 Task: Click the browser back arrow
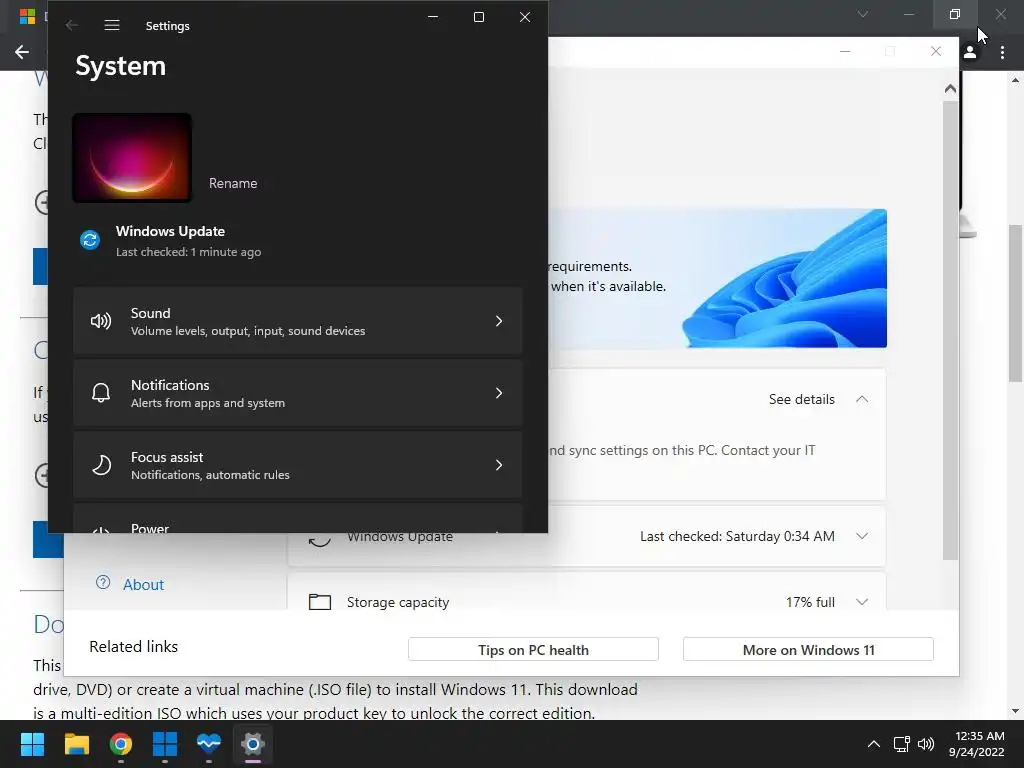(x=22, y=52)
